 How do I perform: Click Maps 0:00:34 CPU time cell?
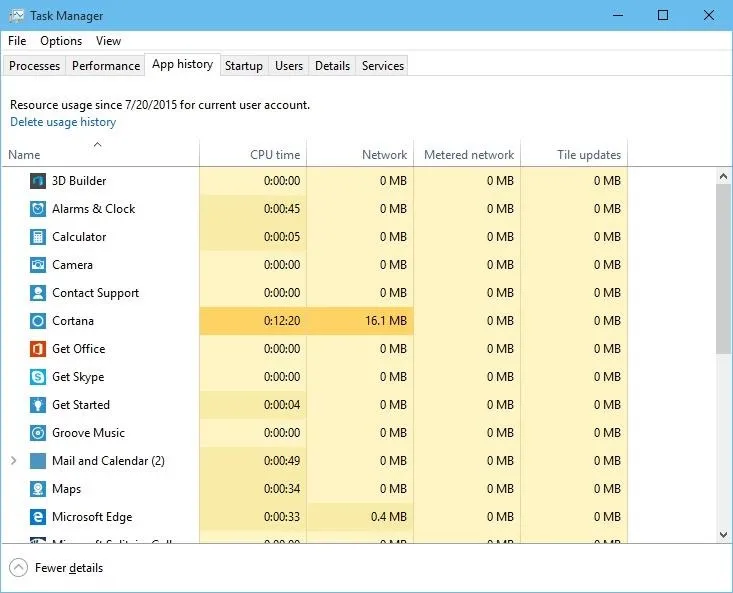(x=253, y=489)
